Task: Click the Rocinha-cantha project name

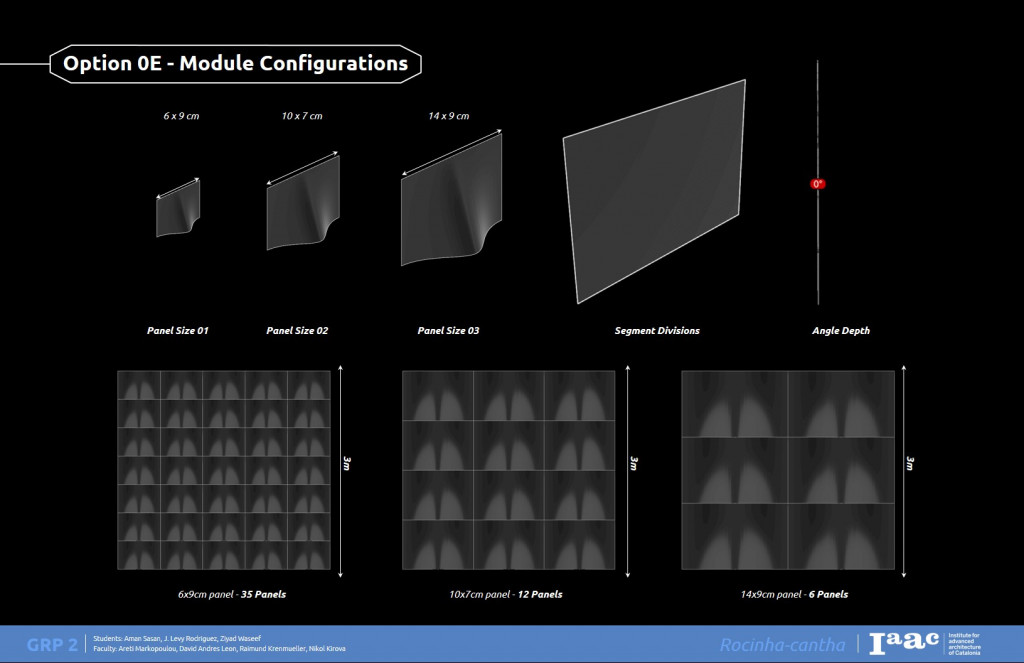Action: 782,644
